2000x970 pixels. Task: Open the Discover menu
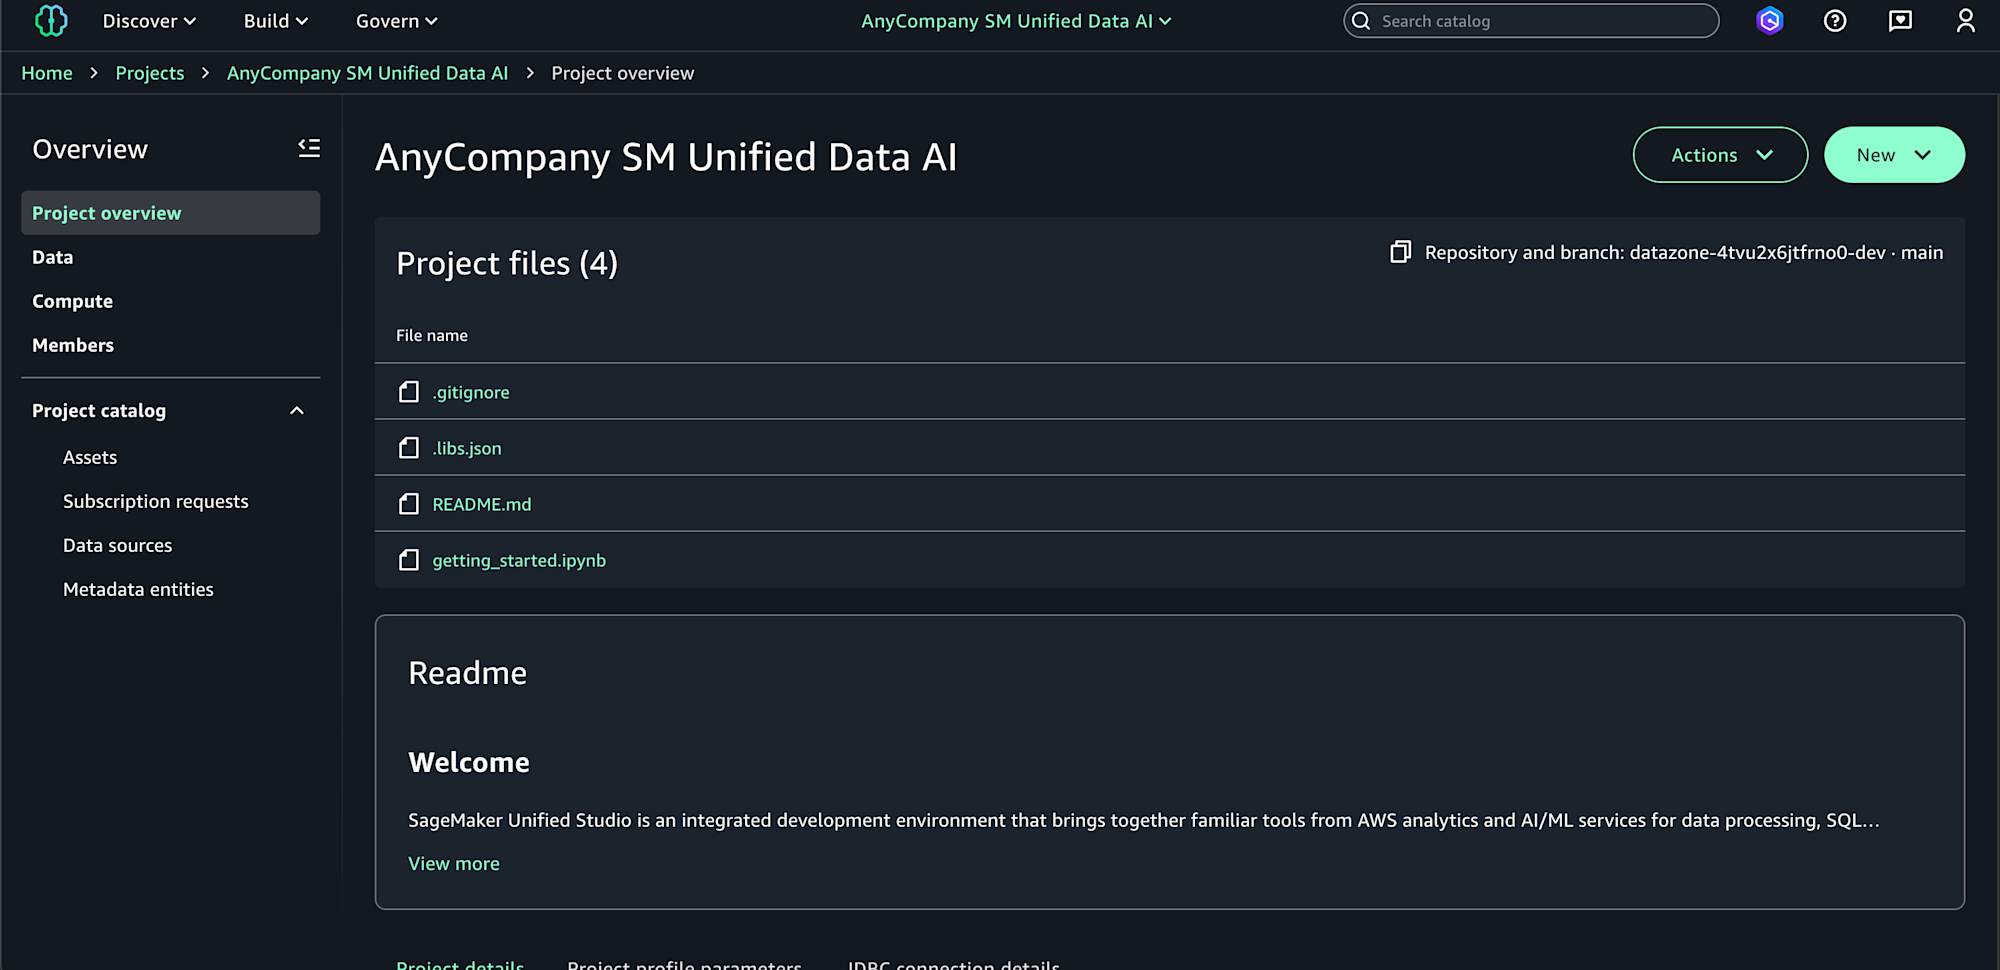click(x=149, y=21)
